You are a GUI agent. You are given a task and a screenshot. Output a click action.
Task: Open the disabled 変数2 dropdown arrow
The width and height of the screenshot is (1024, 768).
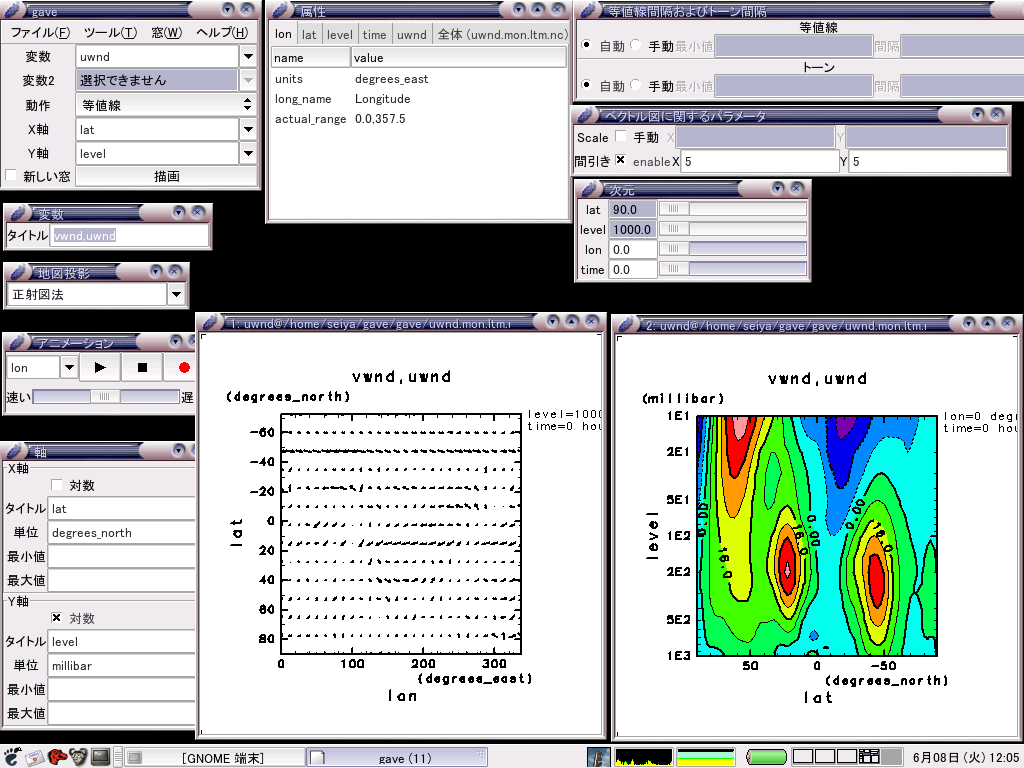(x=248, y=80)
